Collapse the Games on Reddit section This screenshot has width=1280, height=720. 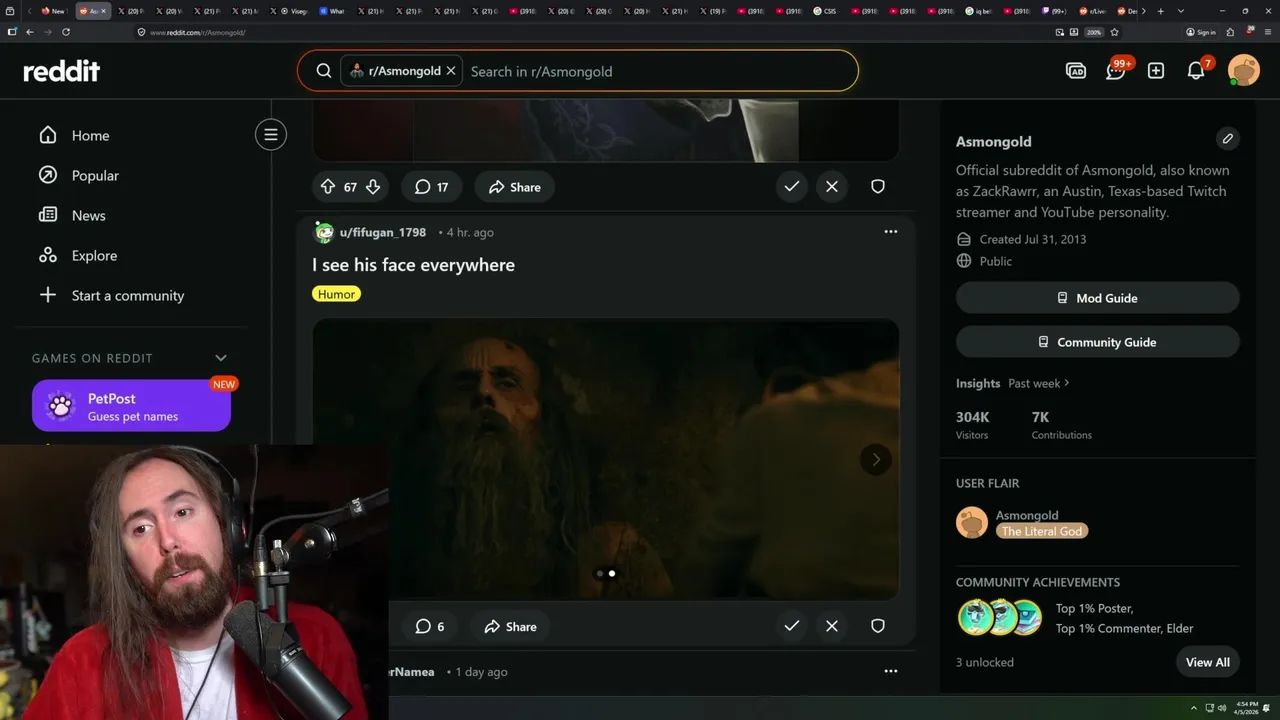point(221,358)
